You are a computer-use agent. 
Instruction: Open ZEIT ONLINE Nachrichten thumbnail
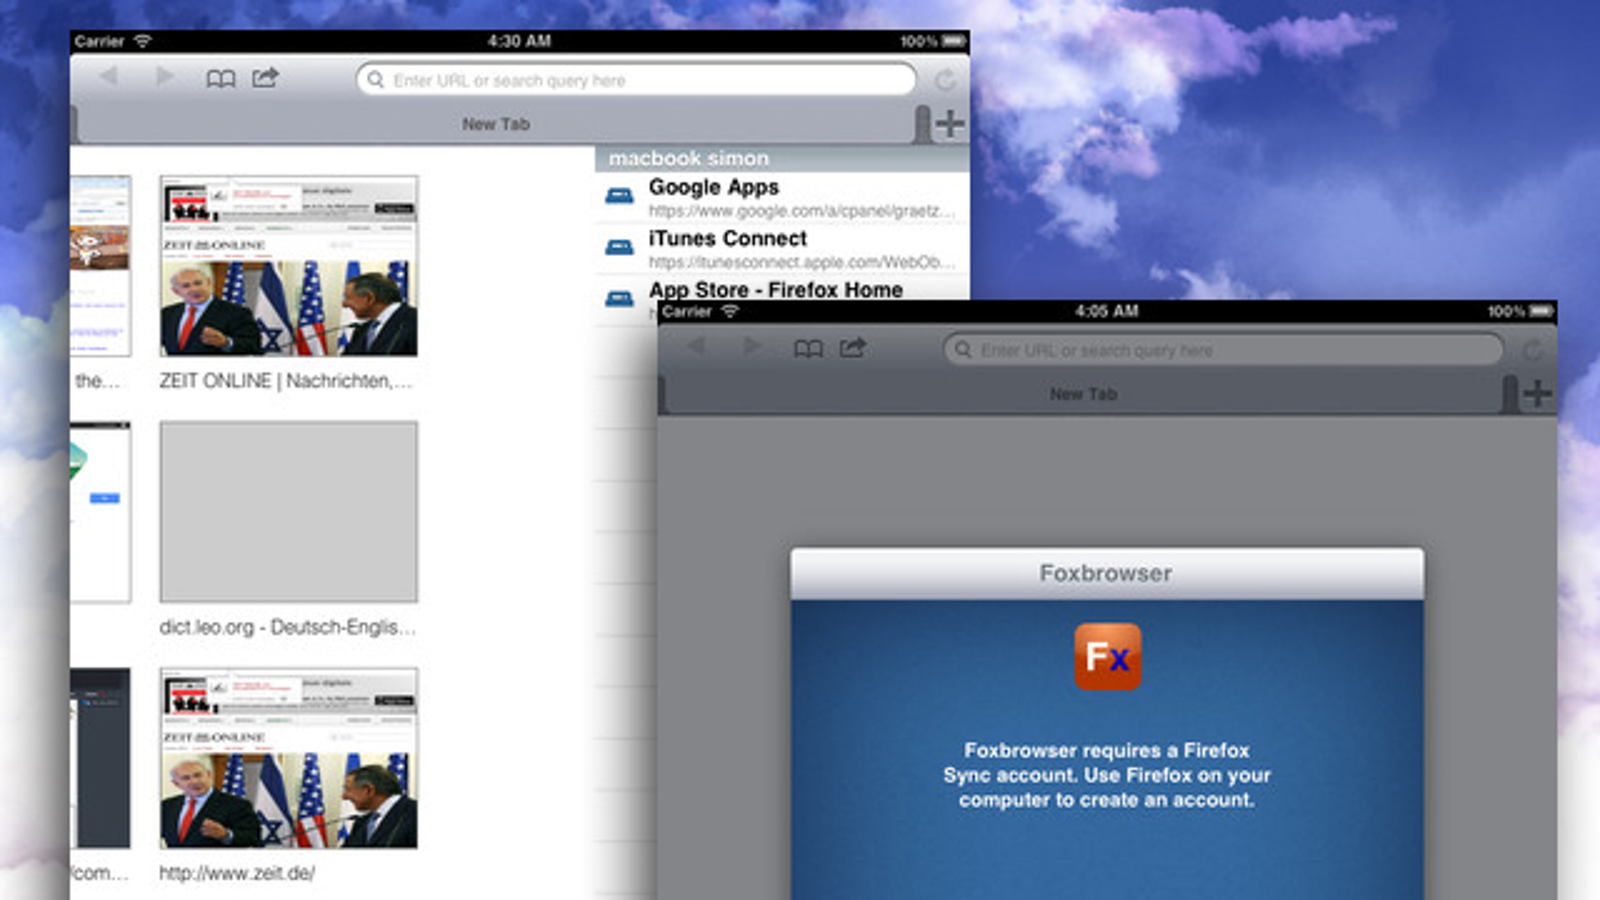[289, 266]
